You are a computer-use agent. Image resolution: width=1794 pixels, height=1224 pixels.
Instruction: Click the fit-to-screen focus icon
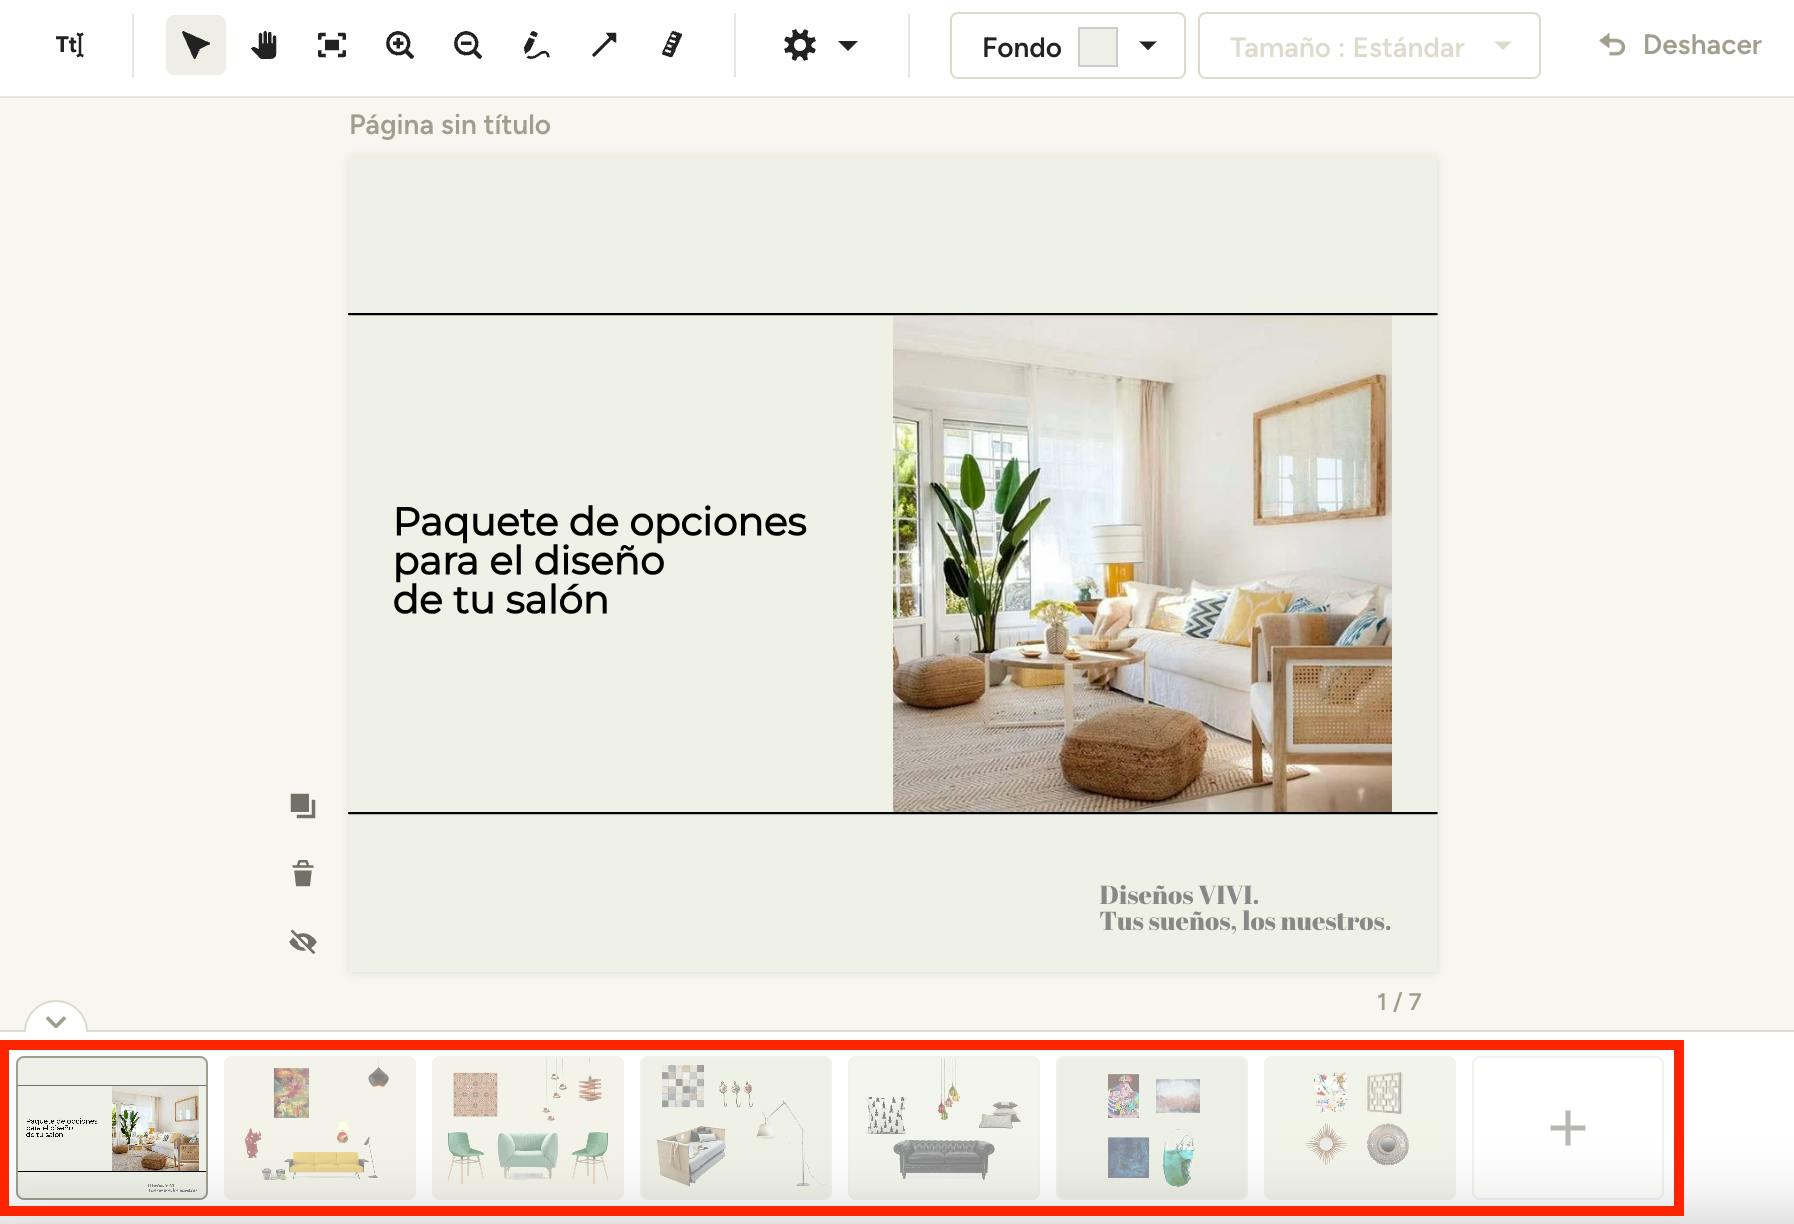point(331,45)
